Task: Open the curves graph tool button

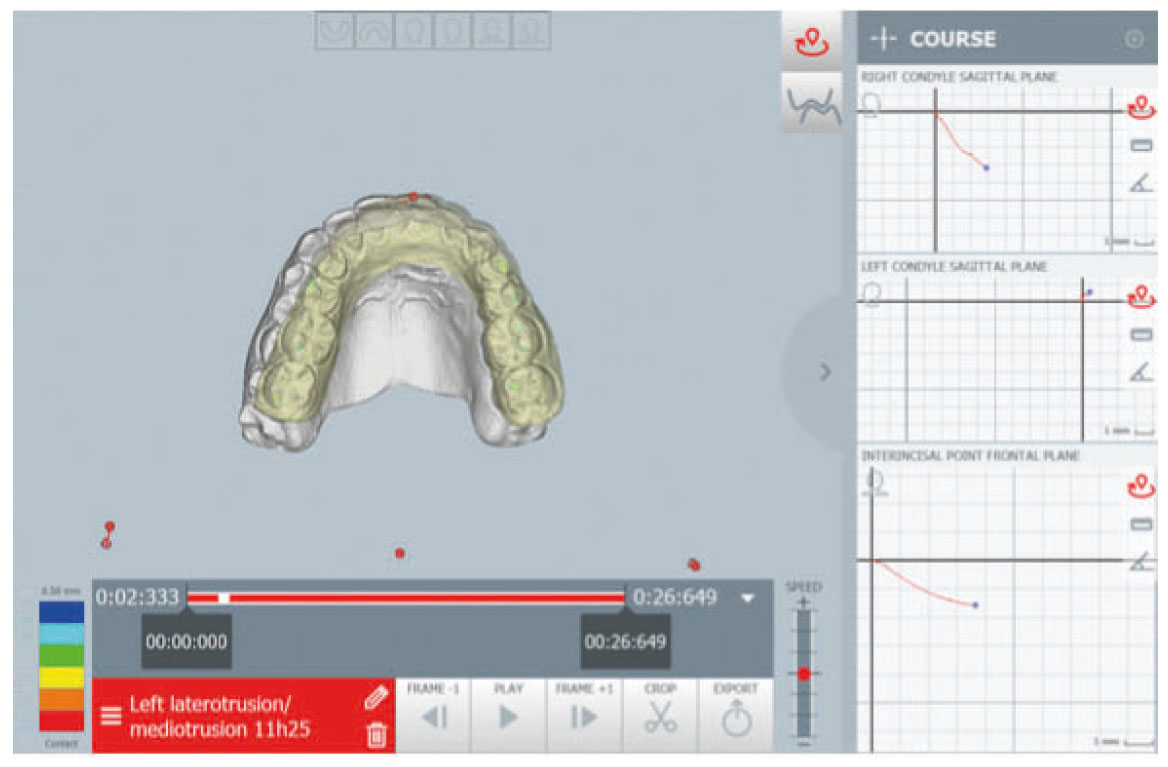Action: (x=811, y=104)
